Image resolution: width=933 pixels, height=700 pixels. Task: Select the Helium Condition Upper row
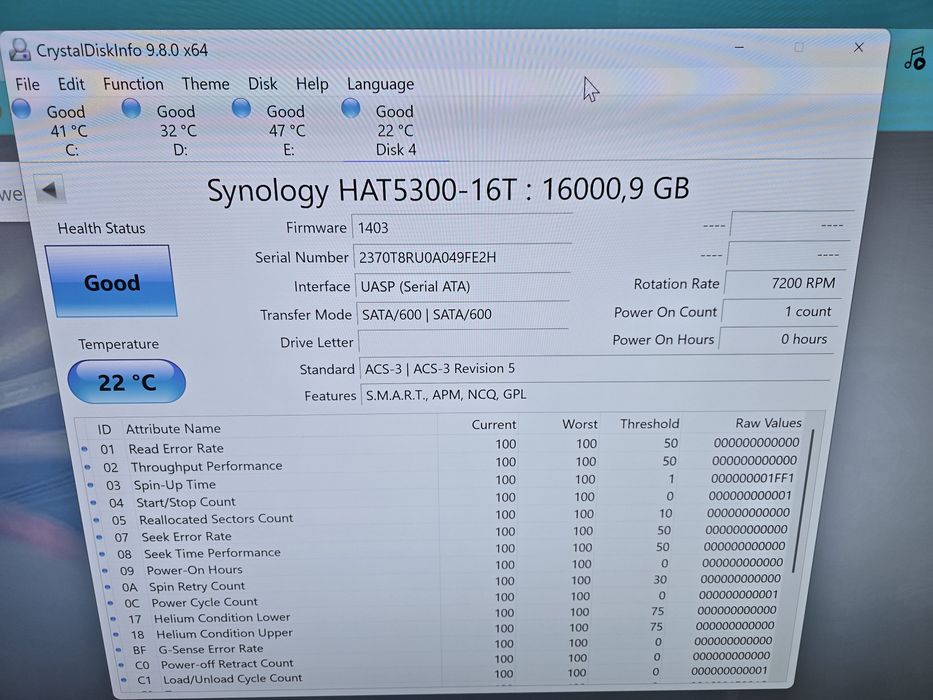click(444, 630)
